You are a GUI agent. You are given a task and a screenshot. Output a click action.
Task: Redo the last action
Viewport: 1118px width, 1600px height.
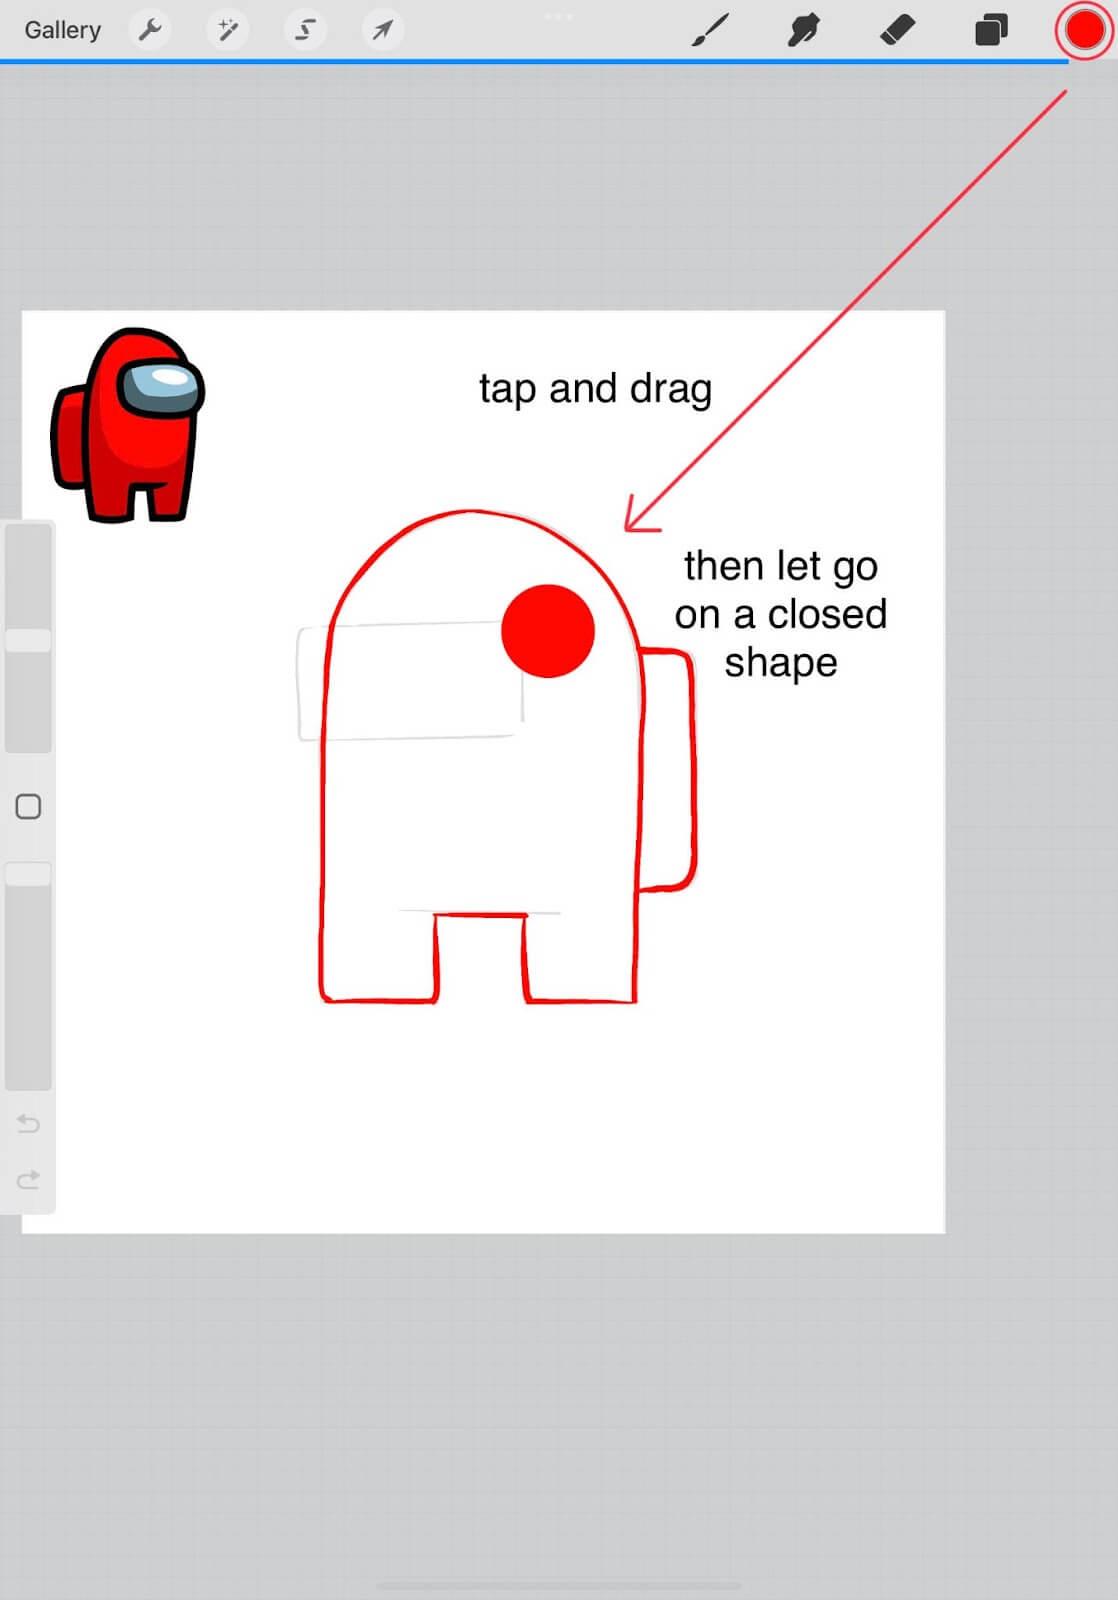coord(28,1180)
